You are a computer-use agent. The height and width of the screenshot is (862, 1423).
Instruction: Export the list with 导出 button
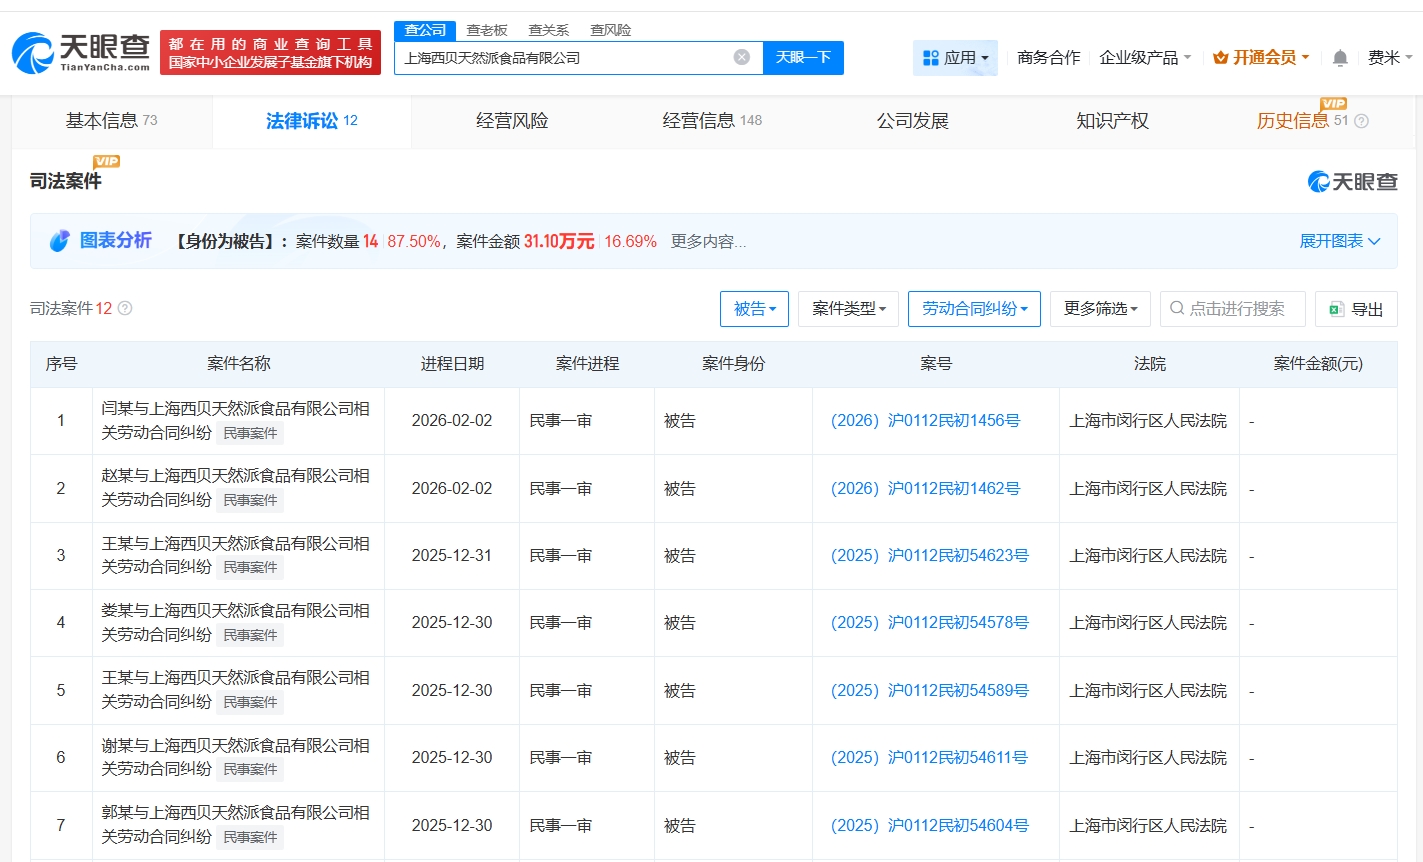(1356, 309)
